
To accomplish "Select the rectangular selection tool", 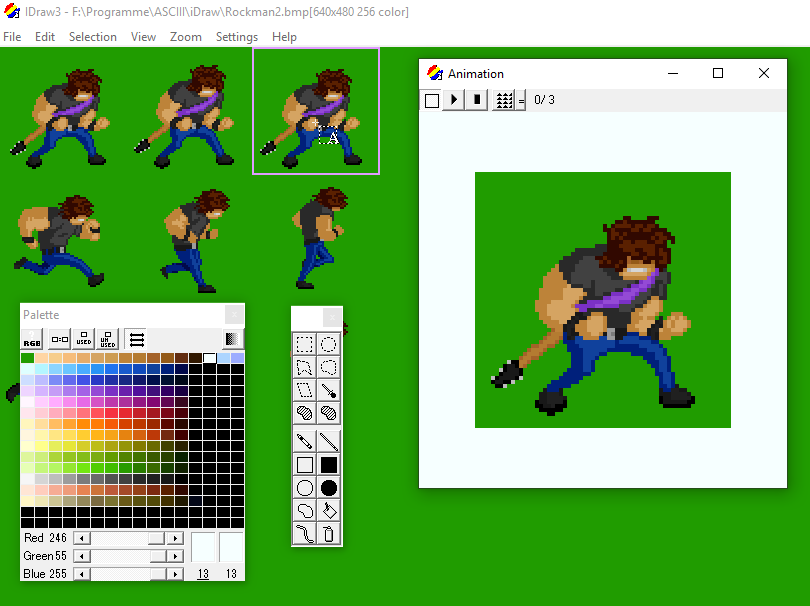I will pos(305,345).
